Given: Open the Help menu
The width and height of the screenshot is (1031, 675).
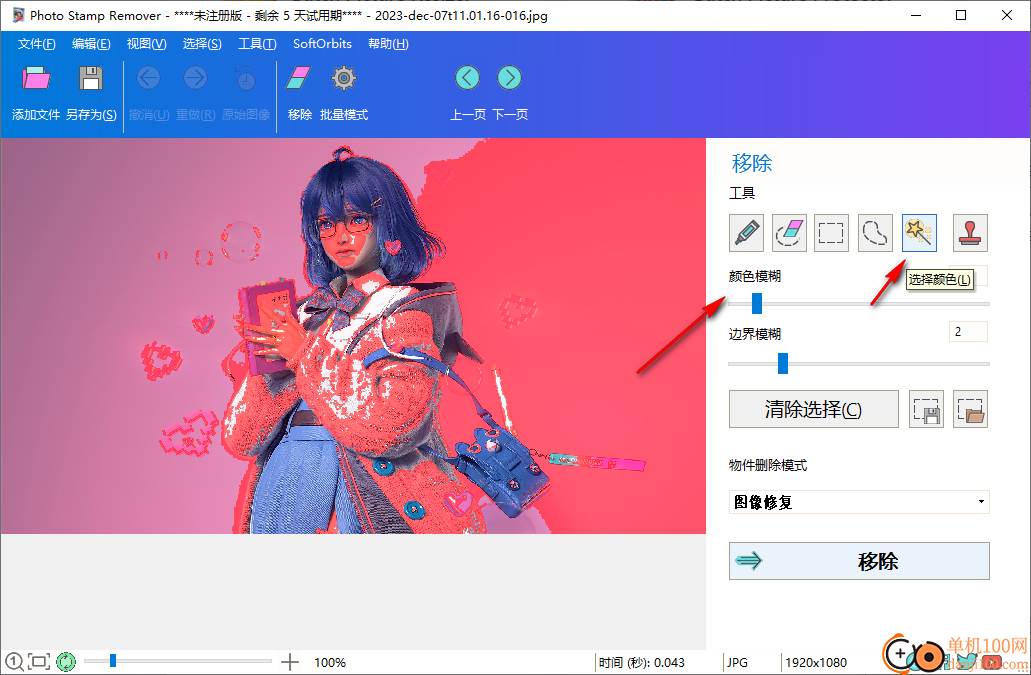Looking at the screenshot, I should click(388, 43).
